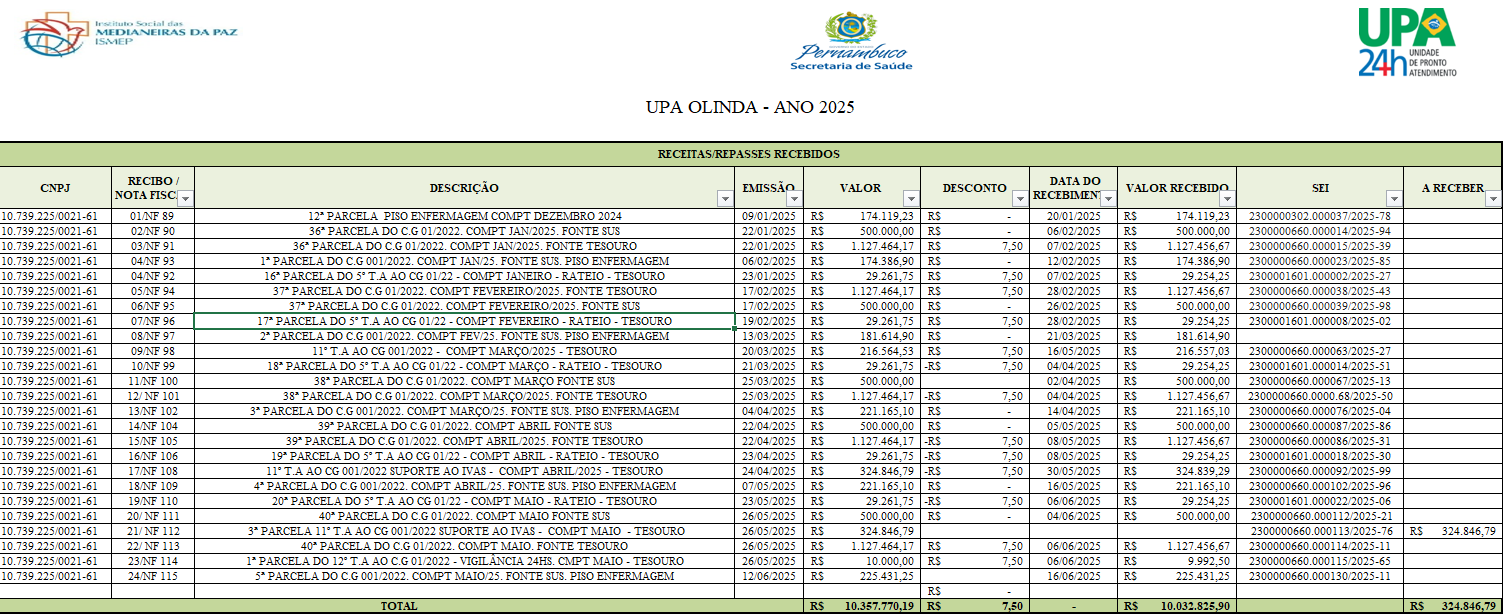1504x616 pixels.
Task: Click the UPA 24h logo
Action: tap(1407, 42)
